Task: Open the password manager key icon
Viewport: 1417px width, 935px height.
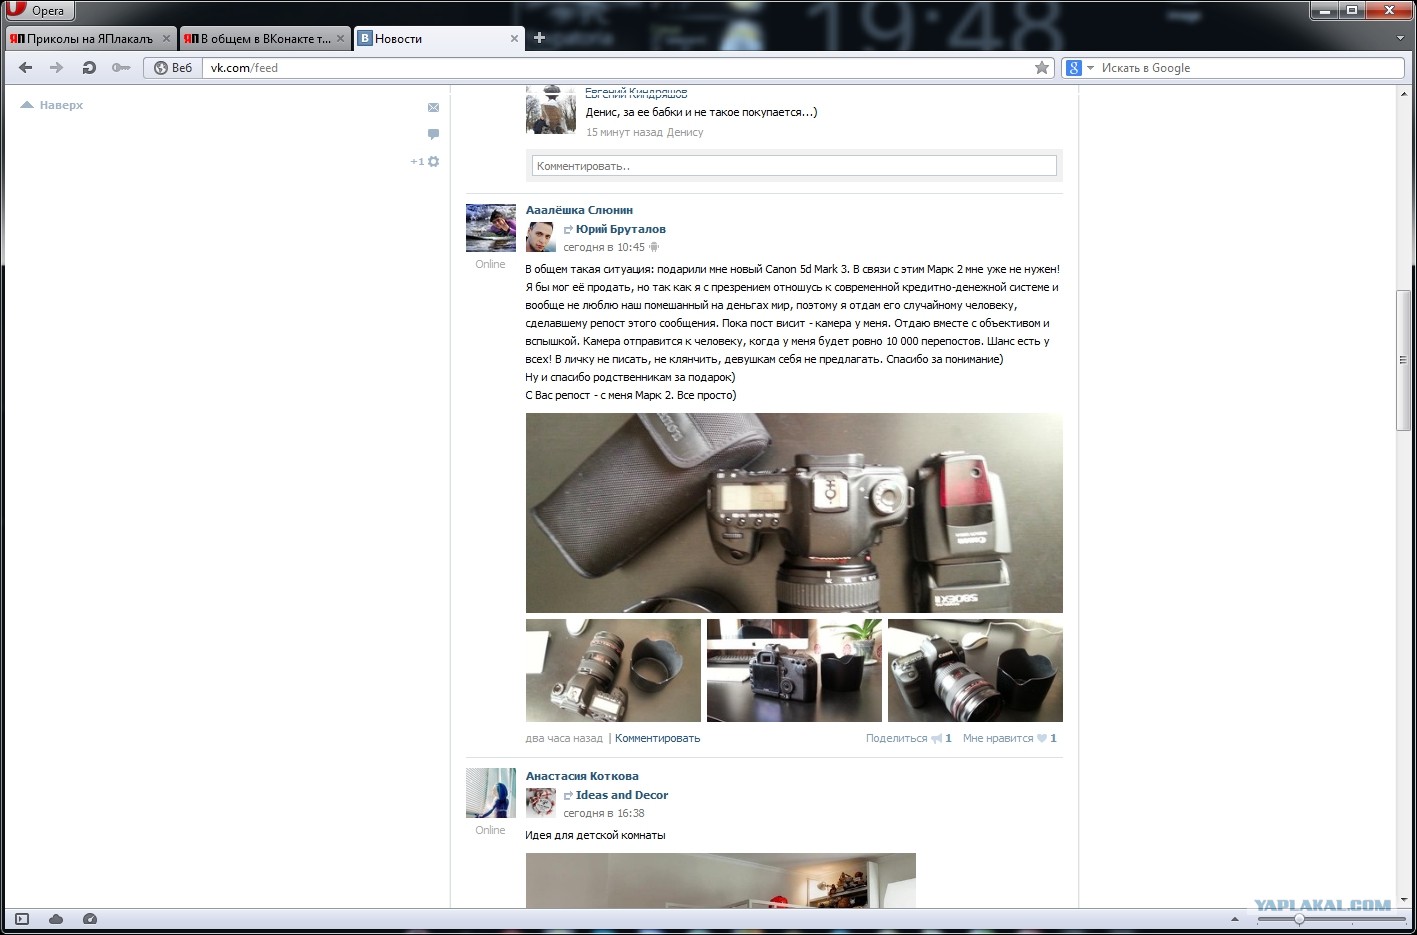Action: click(x=121, y=68)
